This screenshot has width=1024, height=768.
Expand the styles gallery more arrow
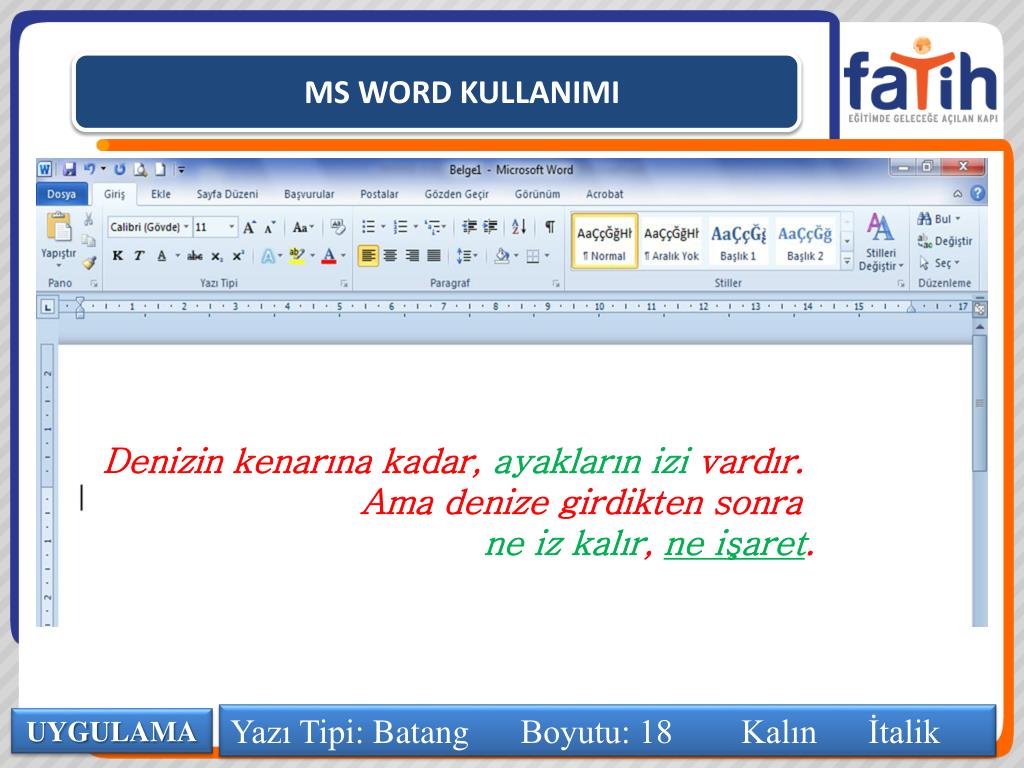847,262
